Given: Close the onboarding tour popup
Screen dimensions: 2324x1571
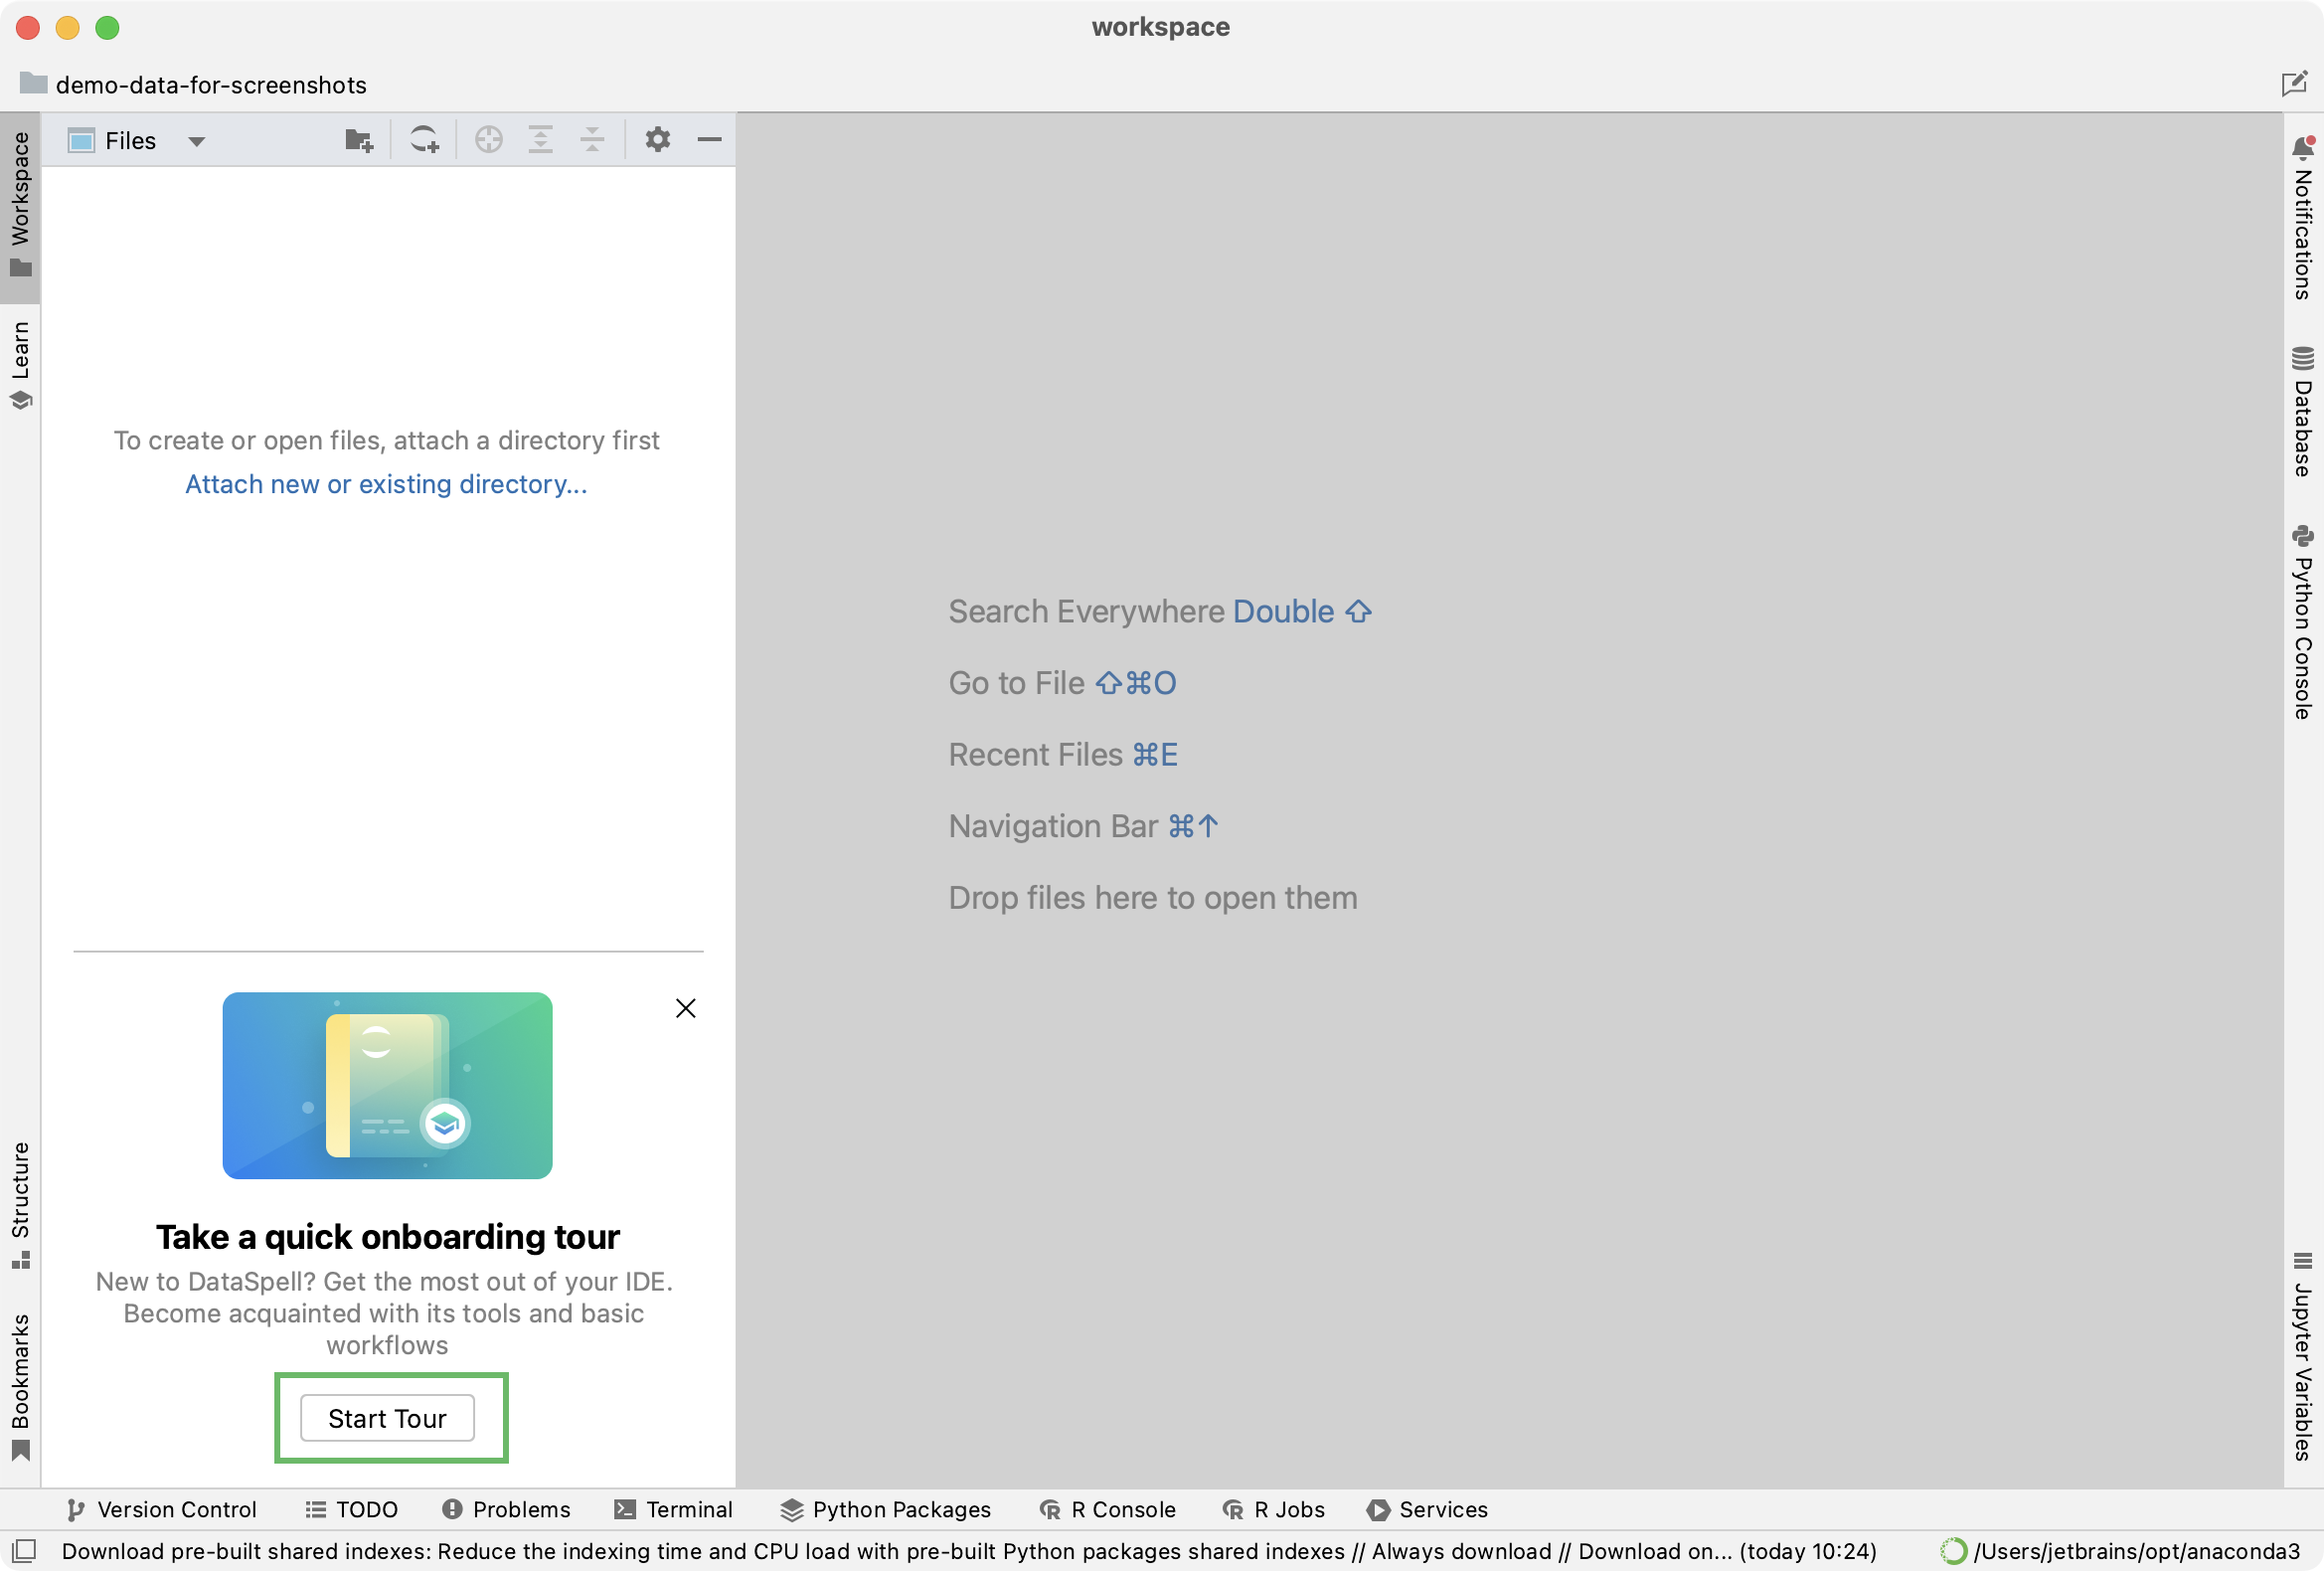Looking at the screenshot, I should point(687,1006).
